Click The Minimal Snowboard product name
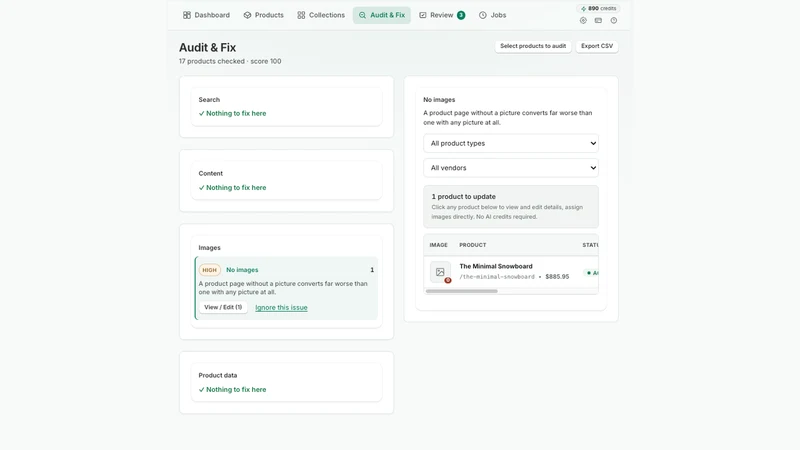 tap(495, 266)
